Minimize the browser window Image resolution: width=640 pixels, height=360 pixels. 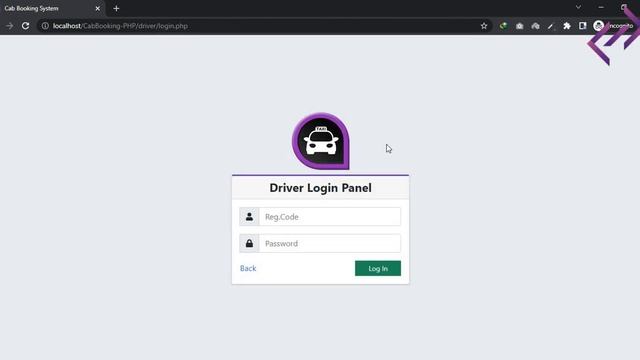(601, 7)
